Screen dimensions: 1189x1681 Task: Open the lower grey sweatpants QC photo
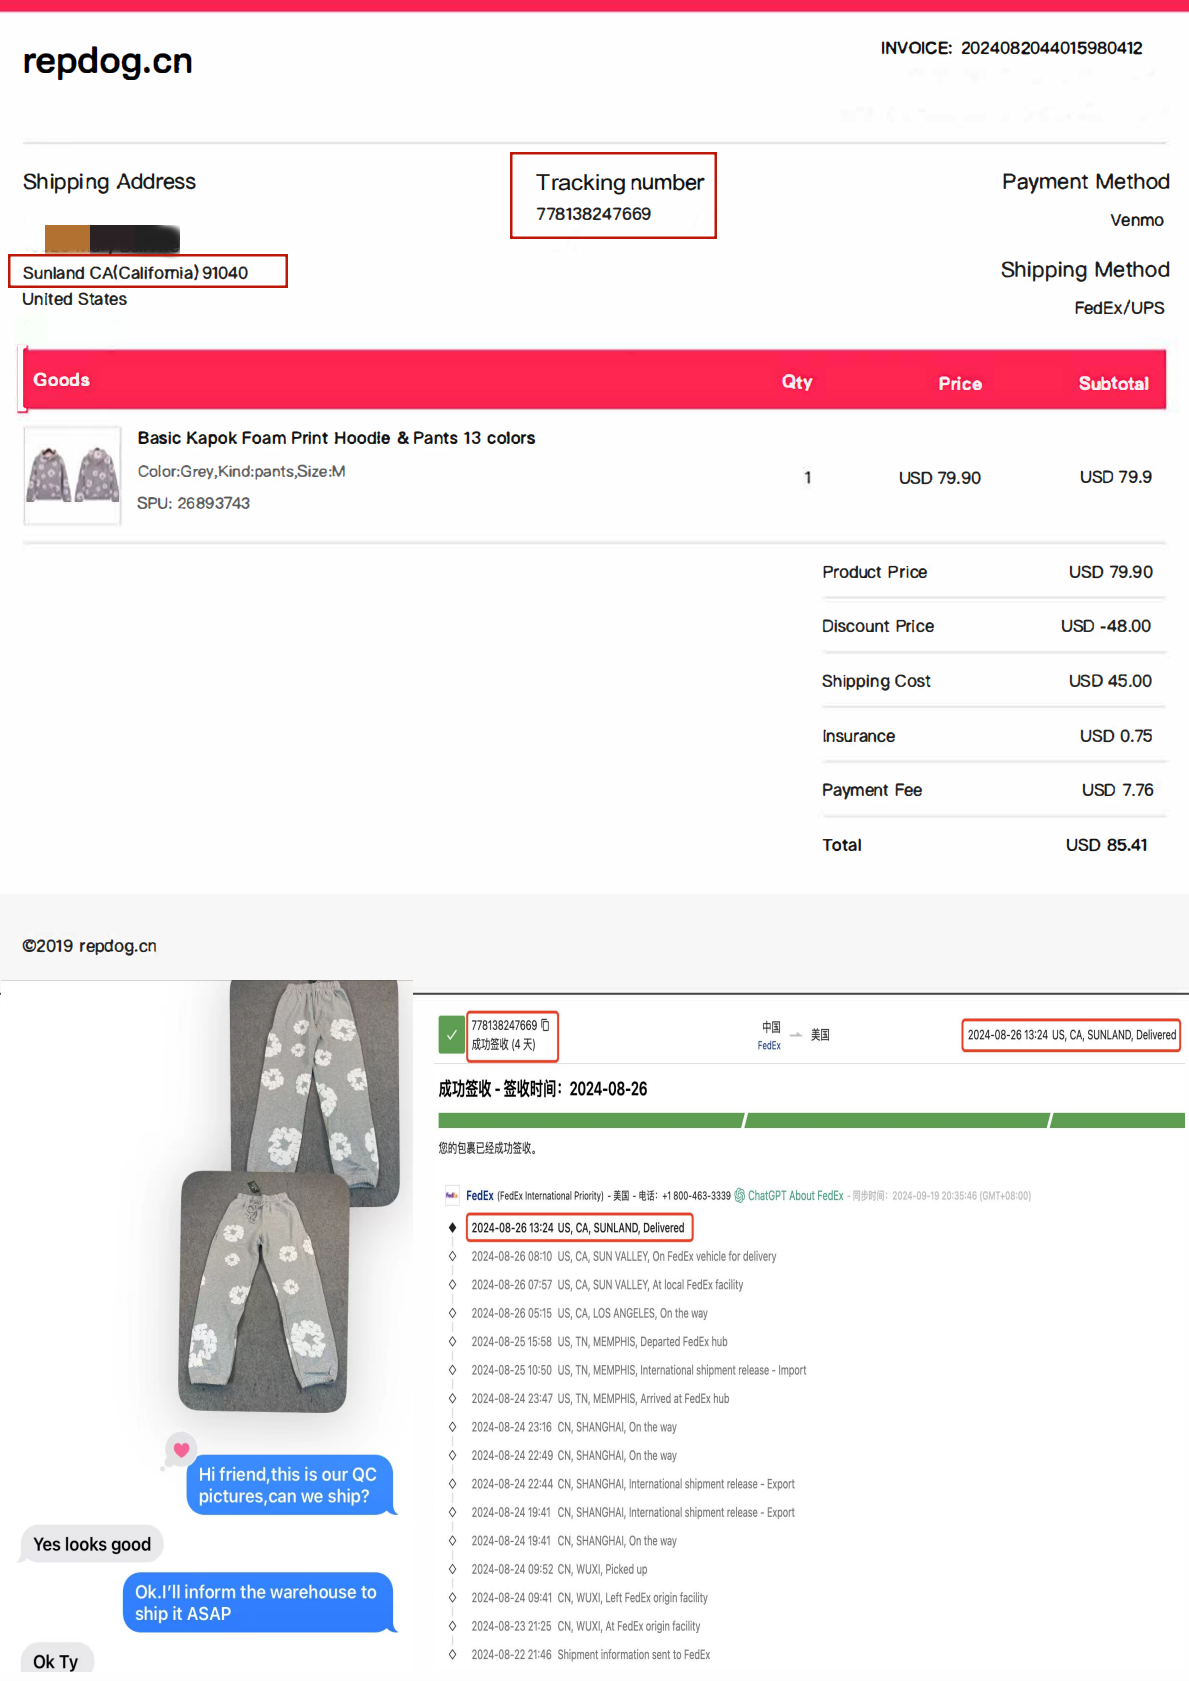tap(263, 1290)
